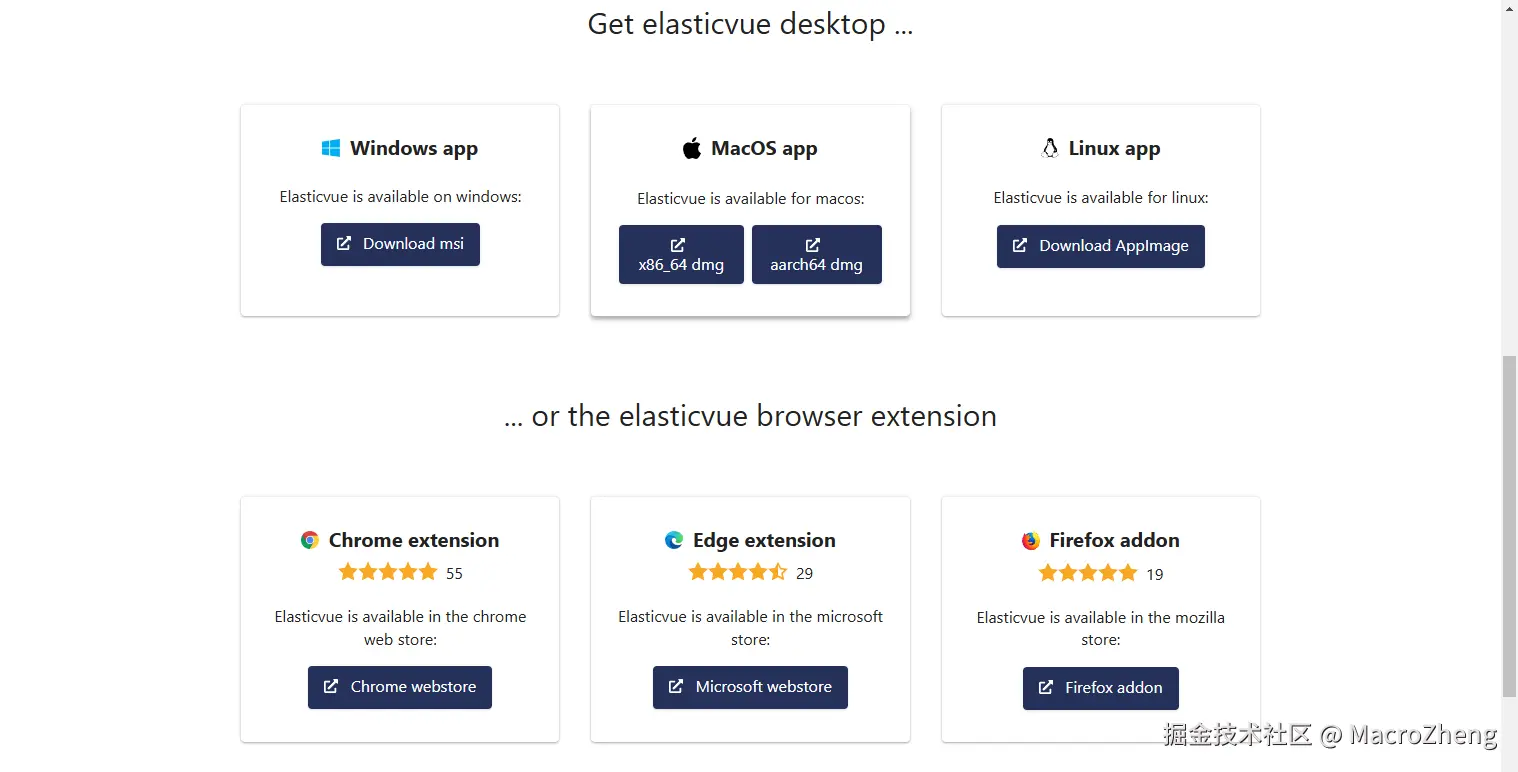
Task: Open the Microsoft webstore link
Action: coord(750,687)
